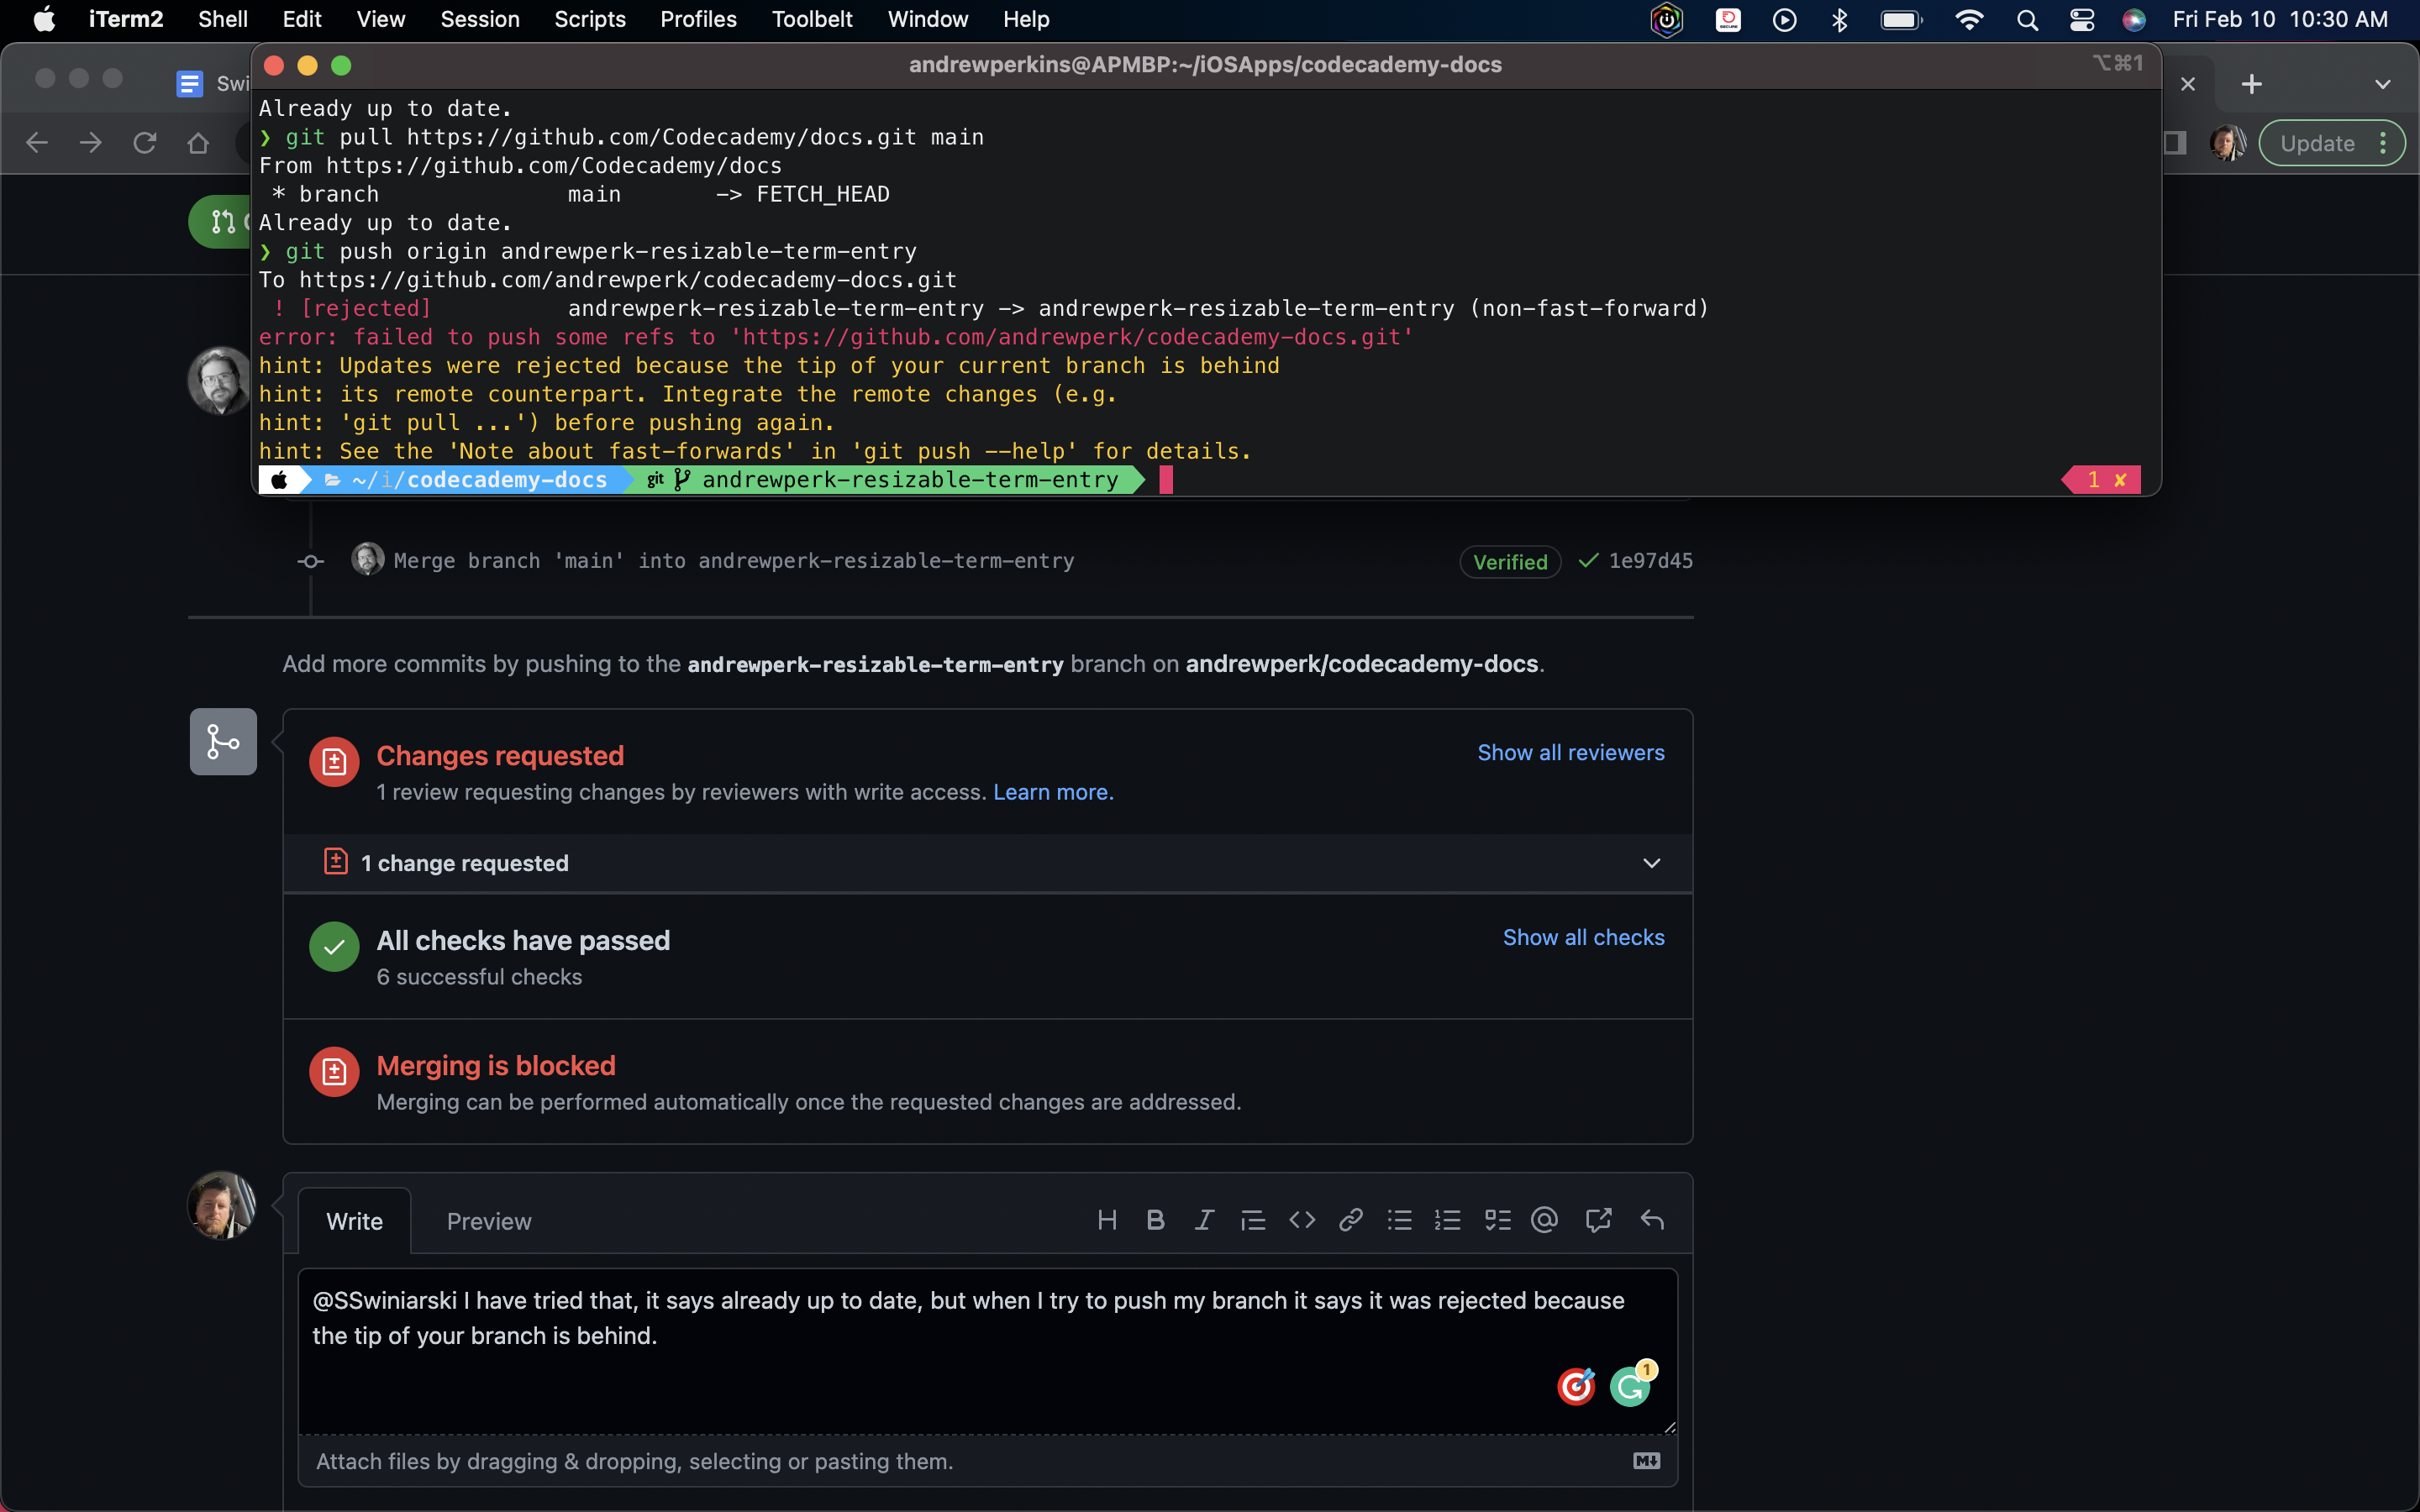2420x1512 pixels.
Task: Open the iTerm2 Shell menu
Action: click(222, 20)
